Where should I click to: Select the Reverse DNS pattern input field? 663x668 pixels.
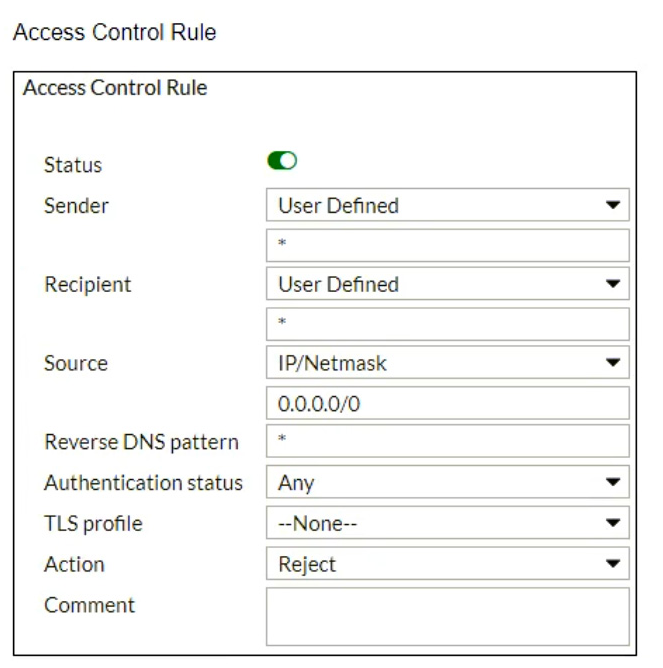[x=447, y=441]
